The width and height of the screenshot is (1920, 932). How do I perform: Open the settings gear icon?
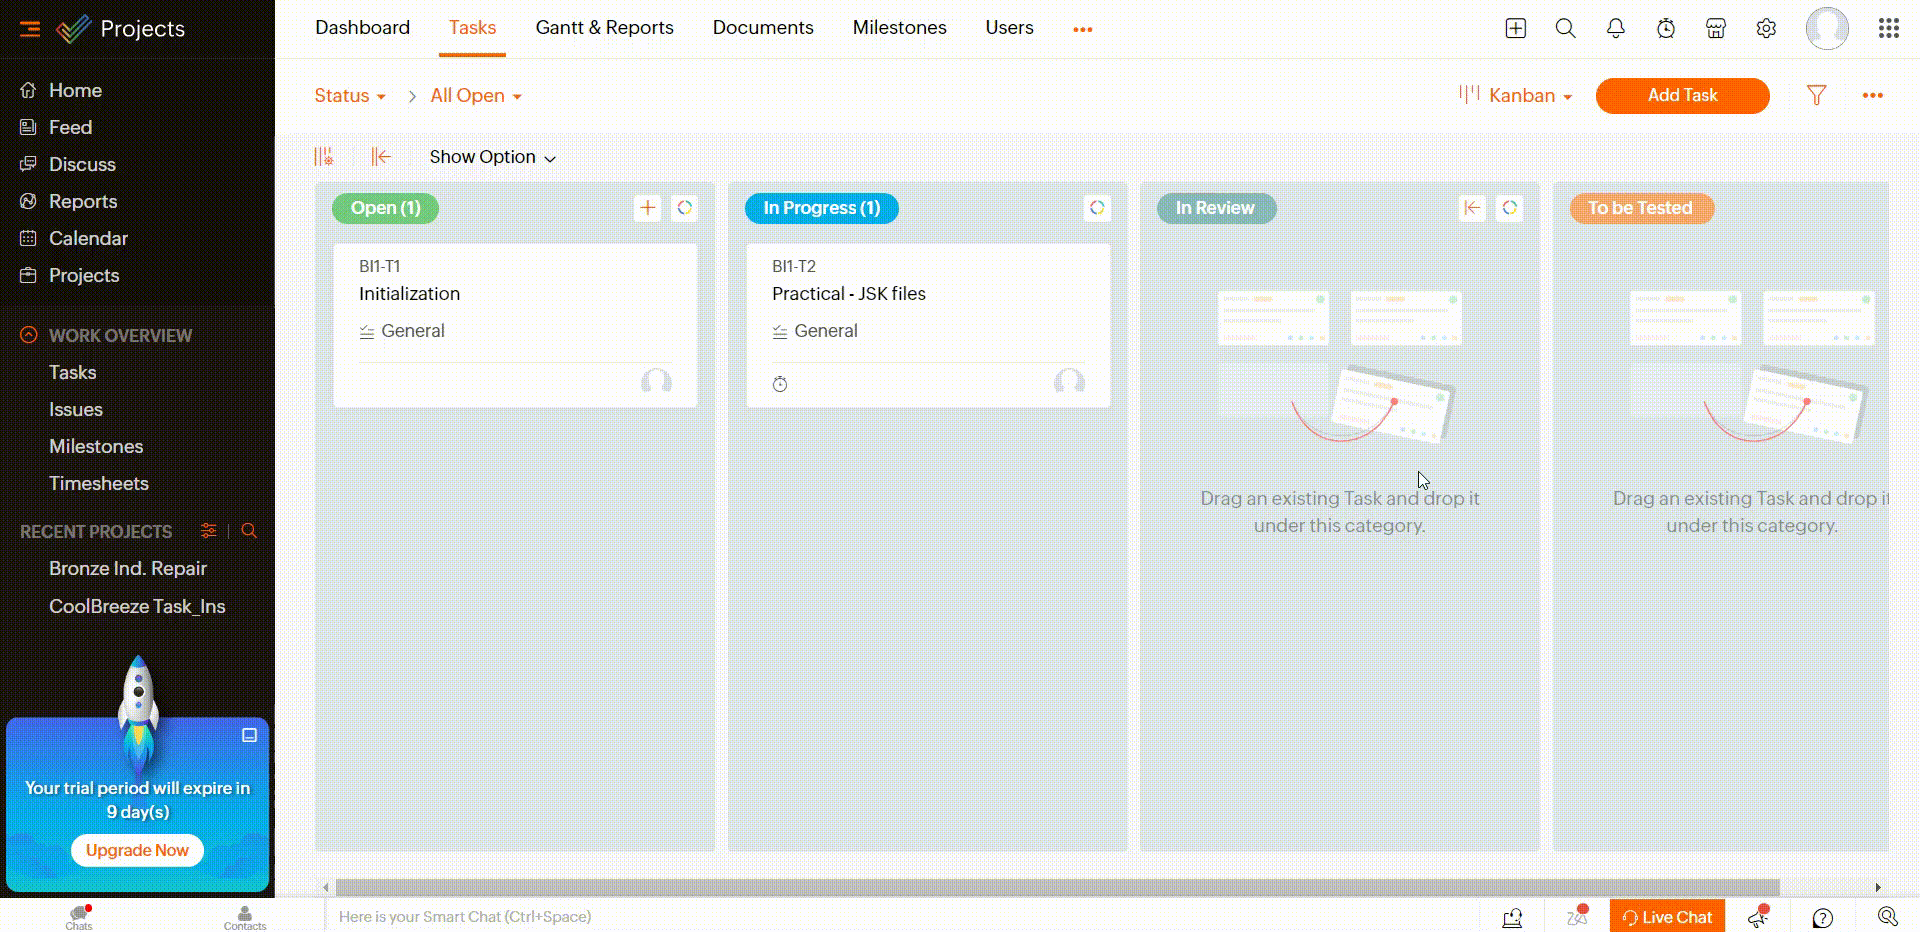click(1766, 28)
